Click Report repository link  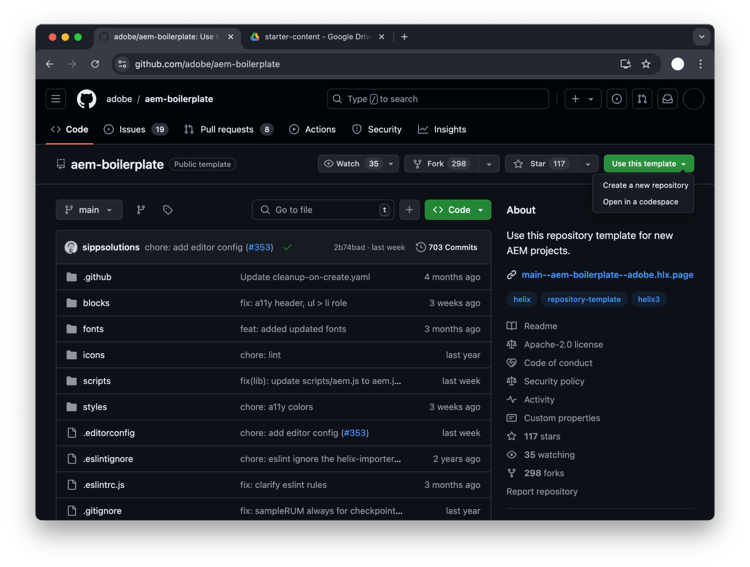point(542,492)
